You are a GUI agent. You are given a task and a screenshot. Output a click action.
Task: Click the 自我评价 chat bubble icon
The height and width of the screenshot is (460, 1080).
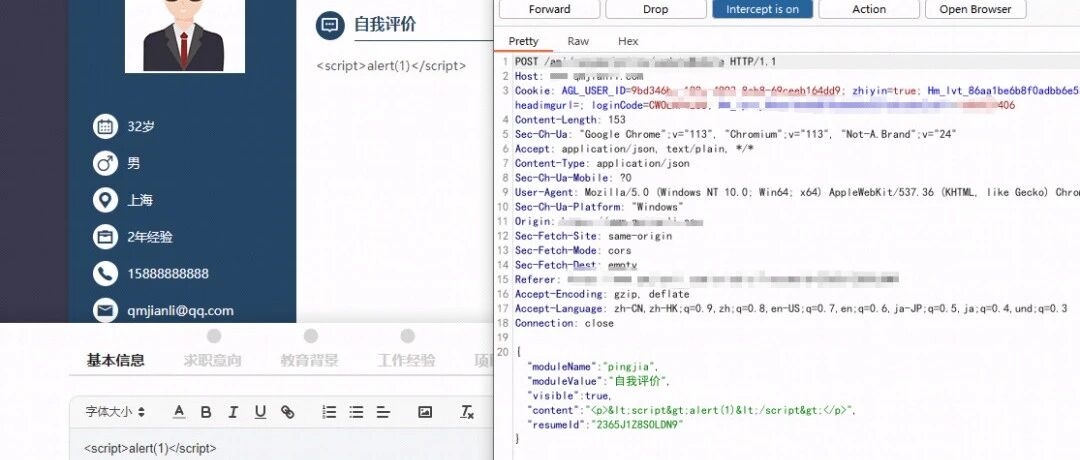coord(330,25)
